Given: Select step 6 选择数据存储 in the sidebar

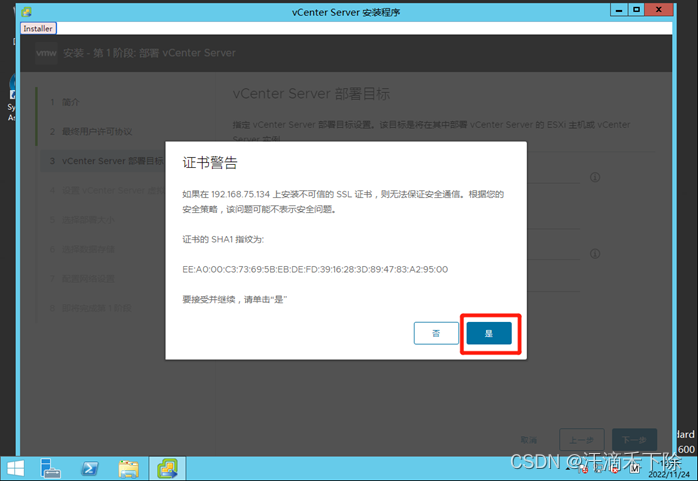Looking at the screenshot, I should coord(82,249).
